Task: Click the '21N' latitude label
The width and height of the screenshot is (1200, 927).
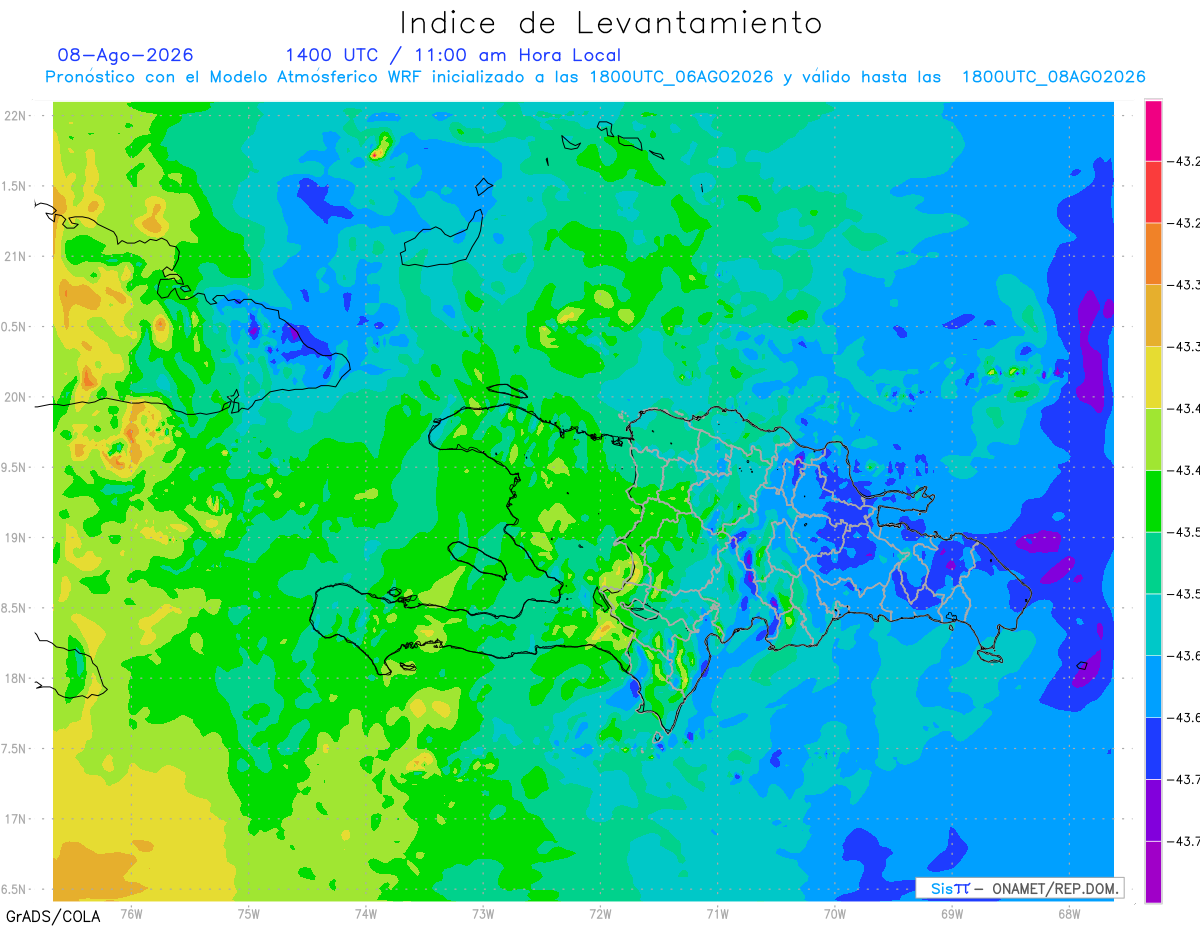Action: pyautogui.click(x=16, y=257)
